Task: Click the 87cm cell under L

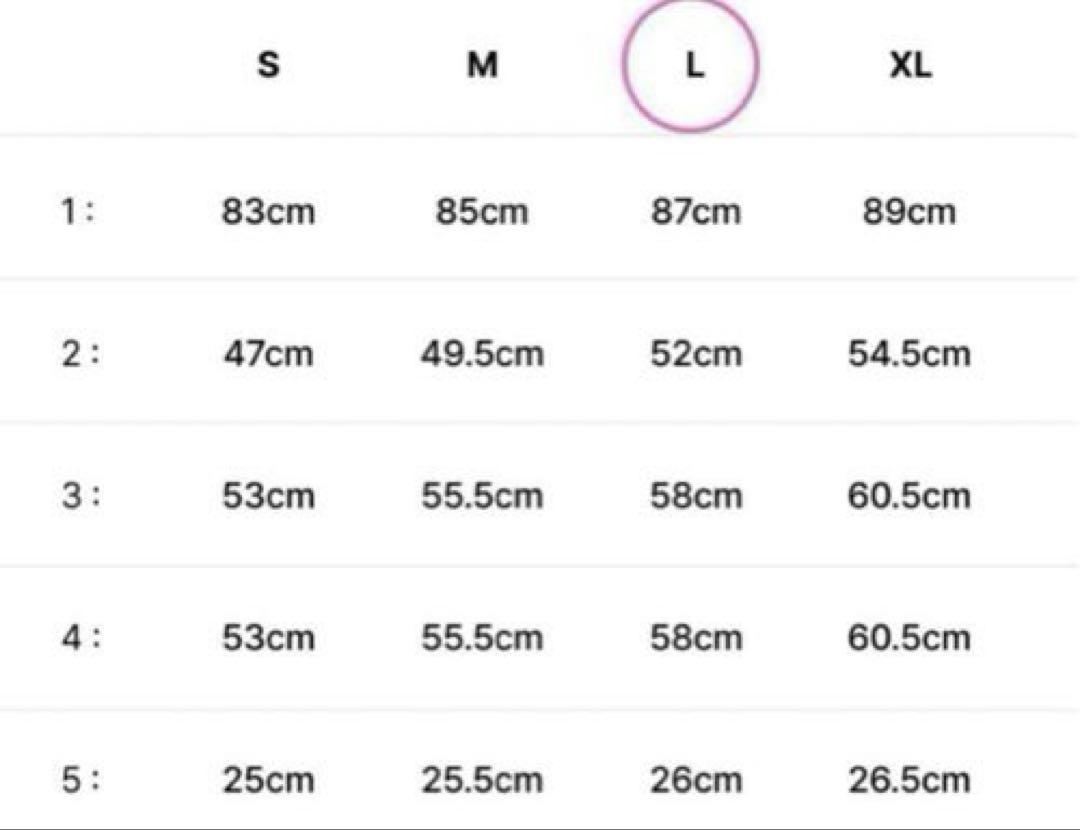Action: (x=696, y=211)
